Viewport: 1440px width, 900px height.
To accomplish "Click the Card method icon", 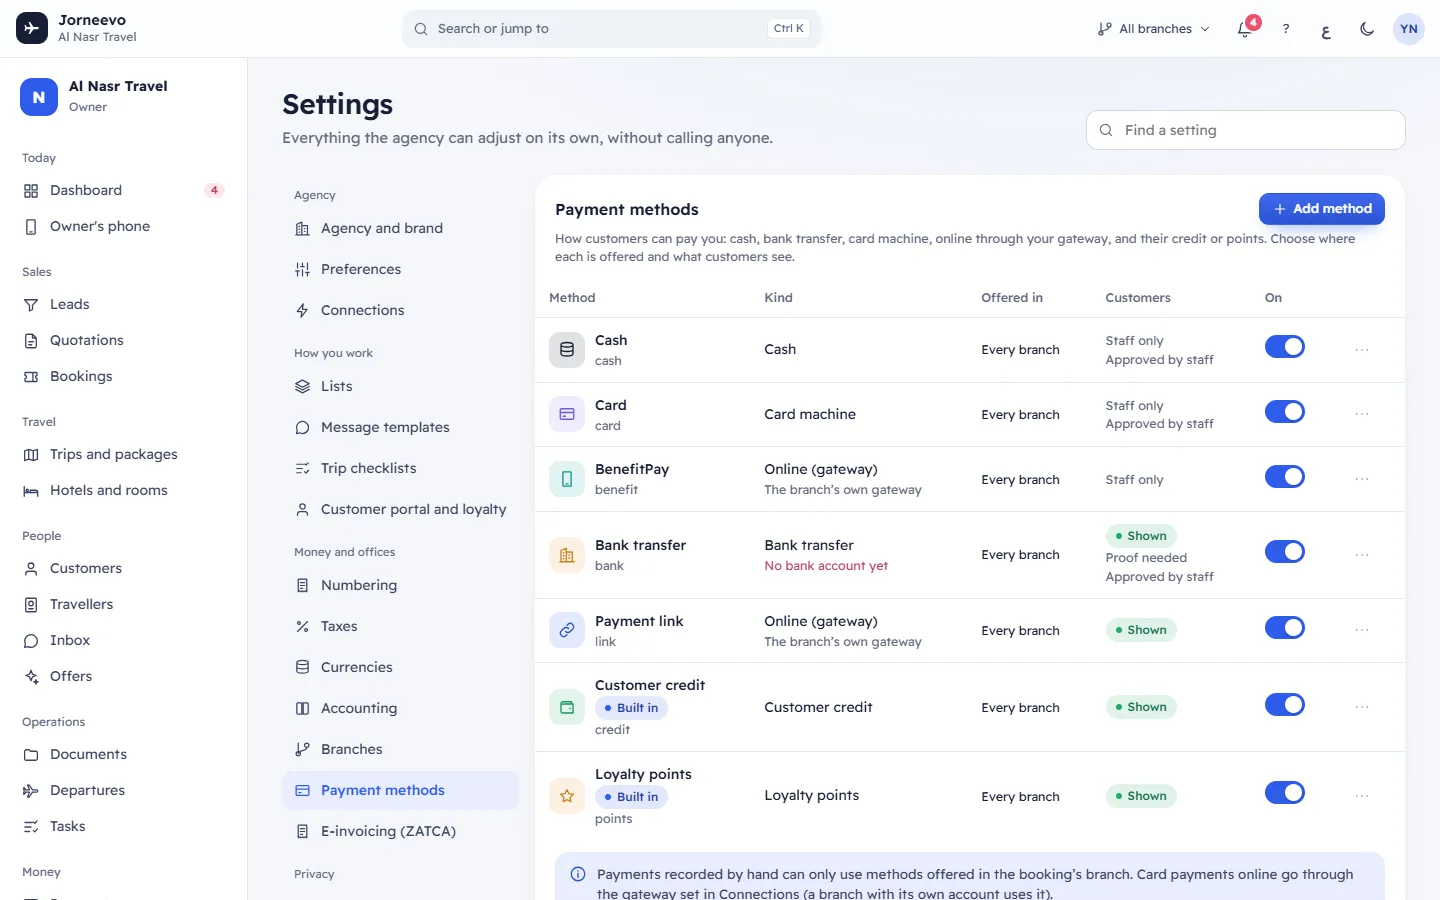I will (567, 414).
